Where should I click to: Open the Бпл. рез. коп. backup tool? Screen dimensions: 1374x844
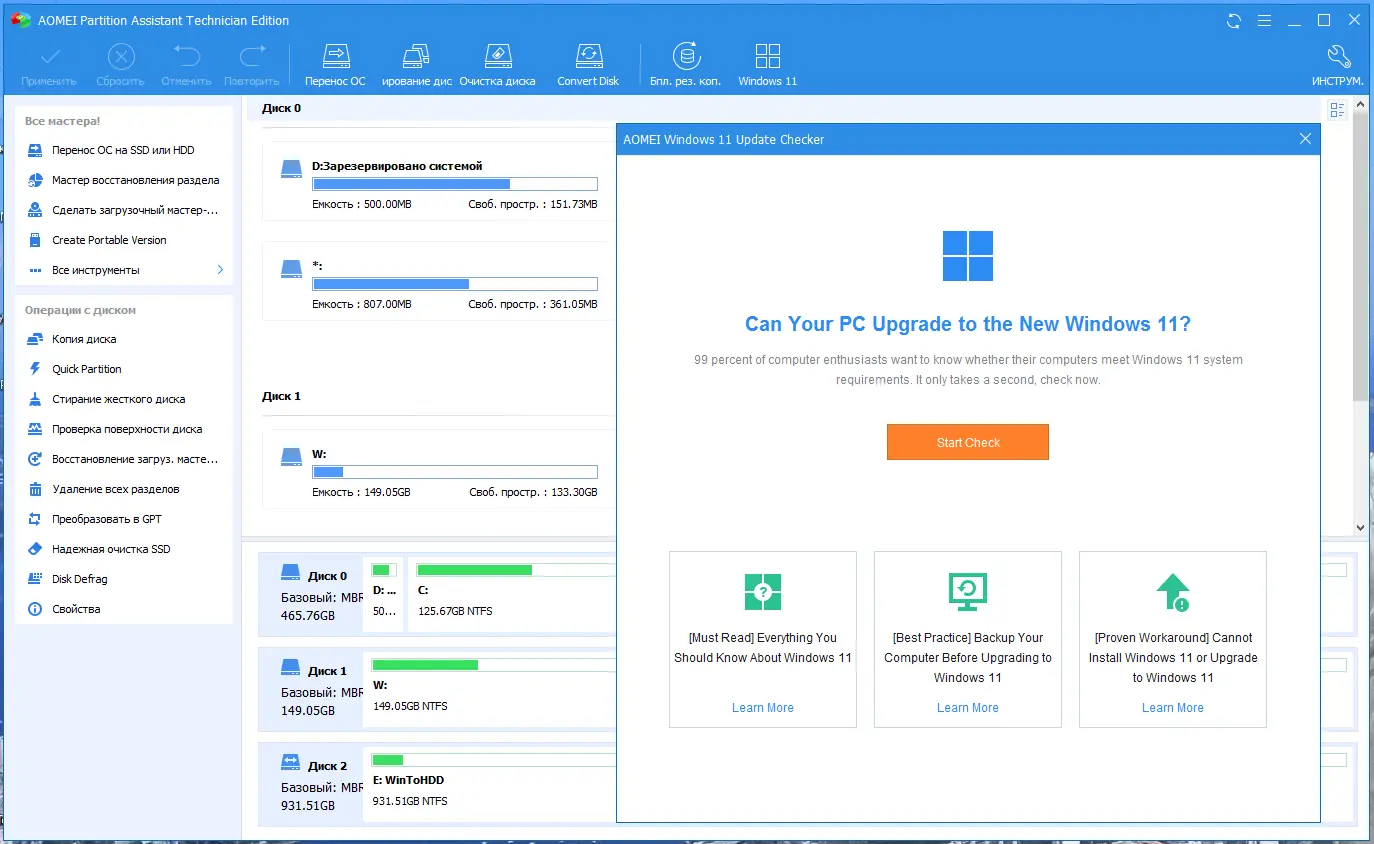point(685,65)
